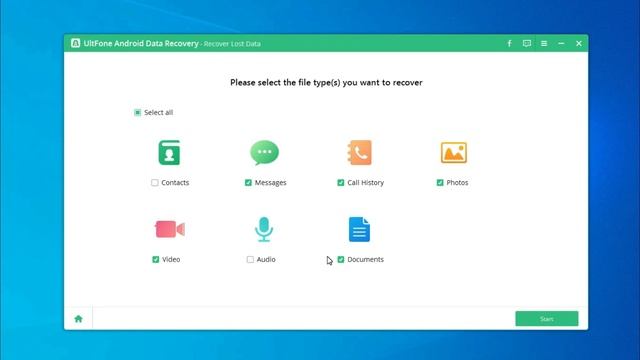Viewport: 640px width, 360px height.
Task: Click the 'Video' label text
Action: click(171, 259)
